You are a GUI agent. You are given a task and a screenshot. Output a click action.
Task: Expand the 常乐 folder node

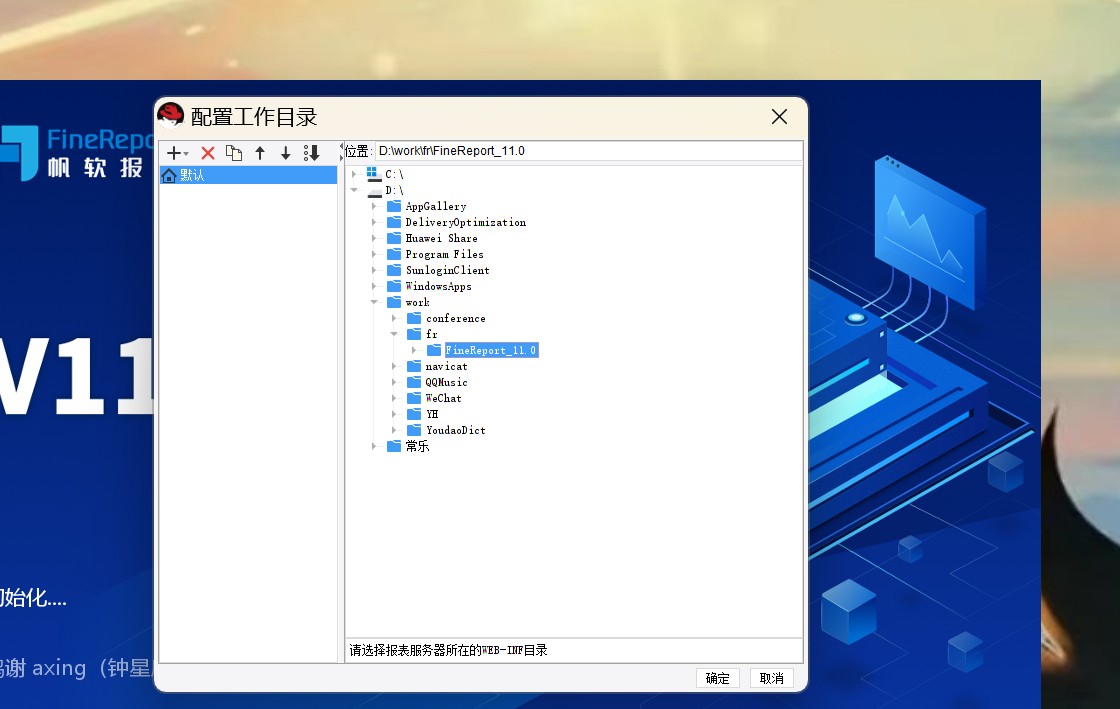(374, 446)
